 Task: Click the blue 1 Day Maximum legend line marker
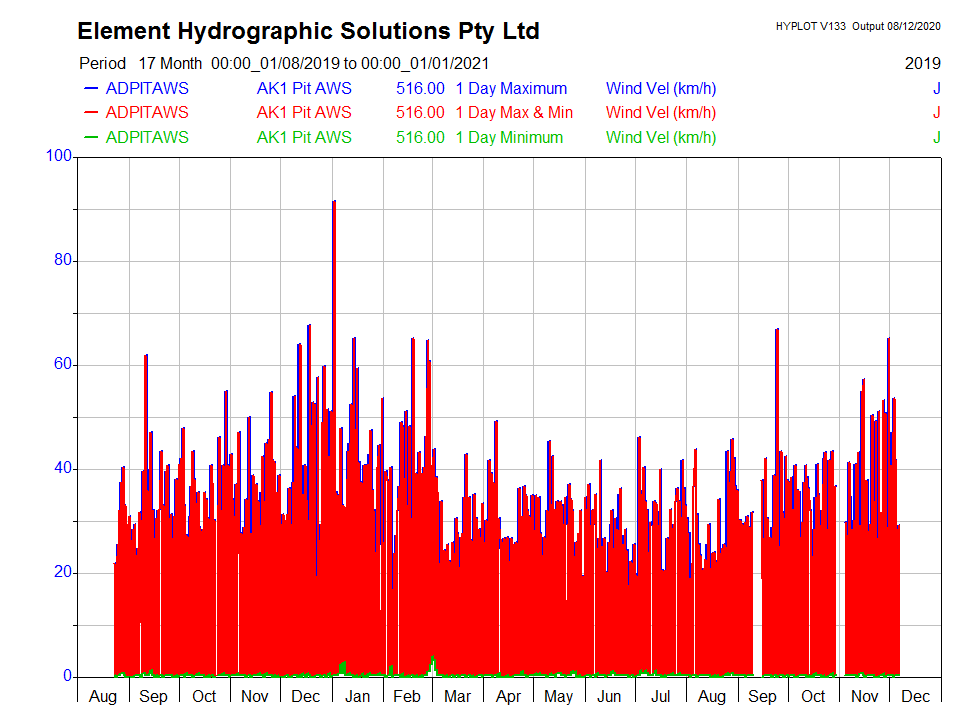point(90,88)
